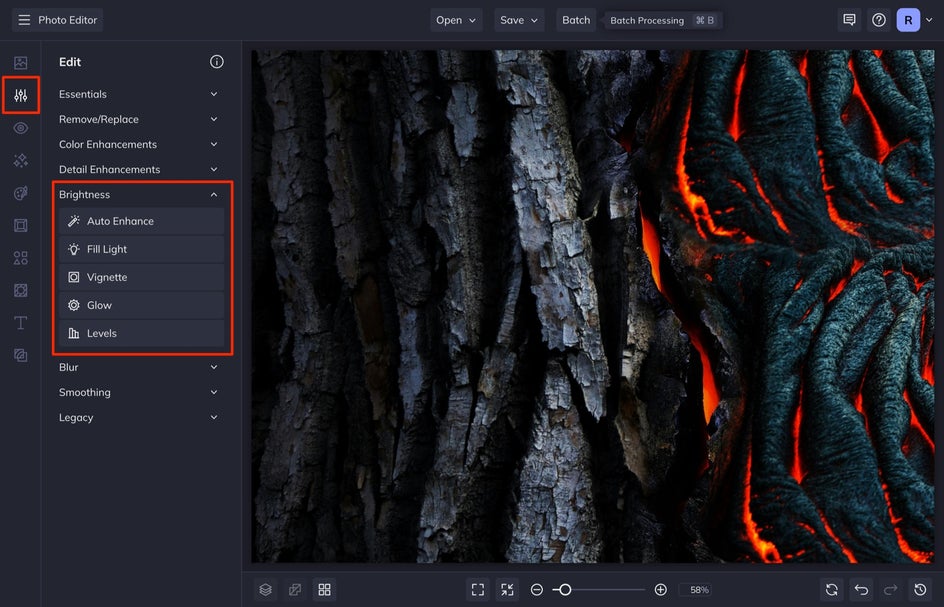The height and width of the screenshot is (607, 944).
Task: Click the zoom slider handle
Action: click(565, 590)
